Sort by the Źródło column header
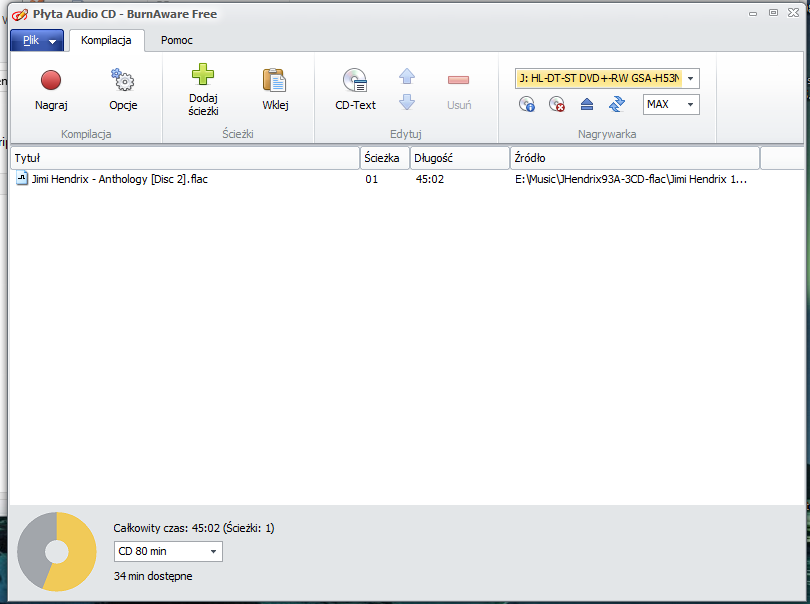The height and width of the screenshot is (604, 810). click(x=635, y=158)
